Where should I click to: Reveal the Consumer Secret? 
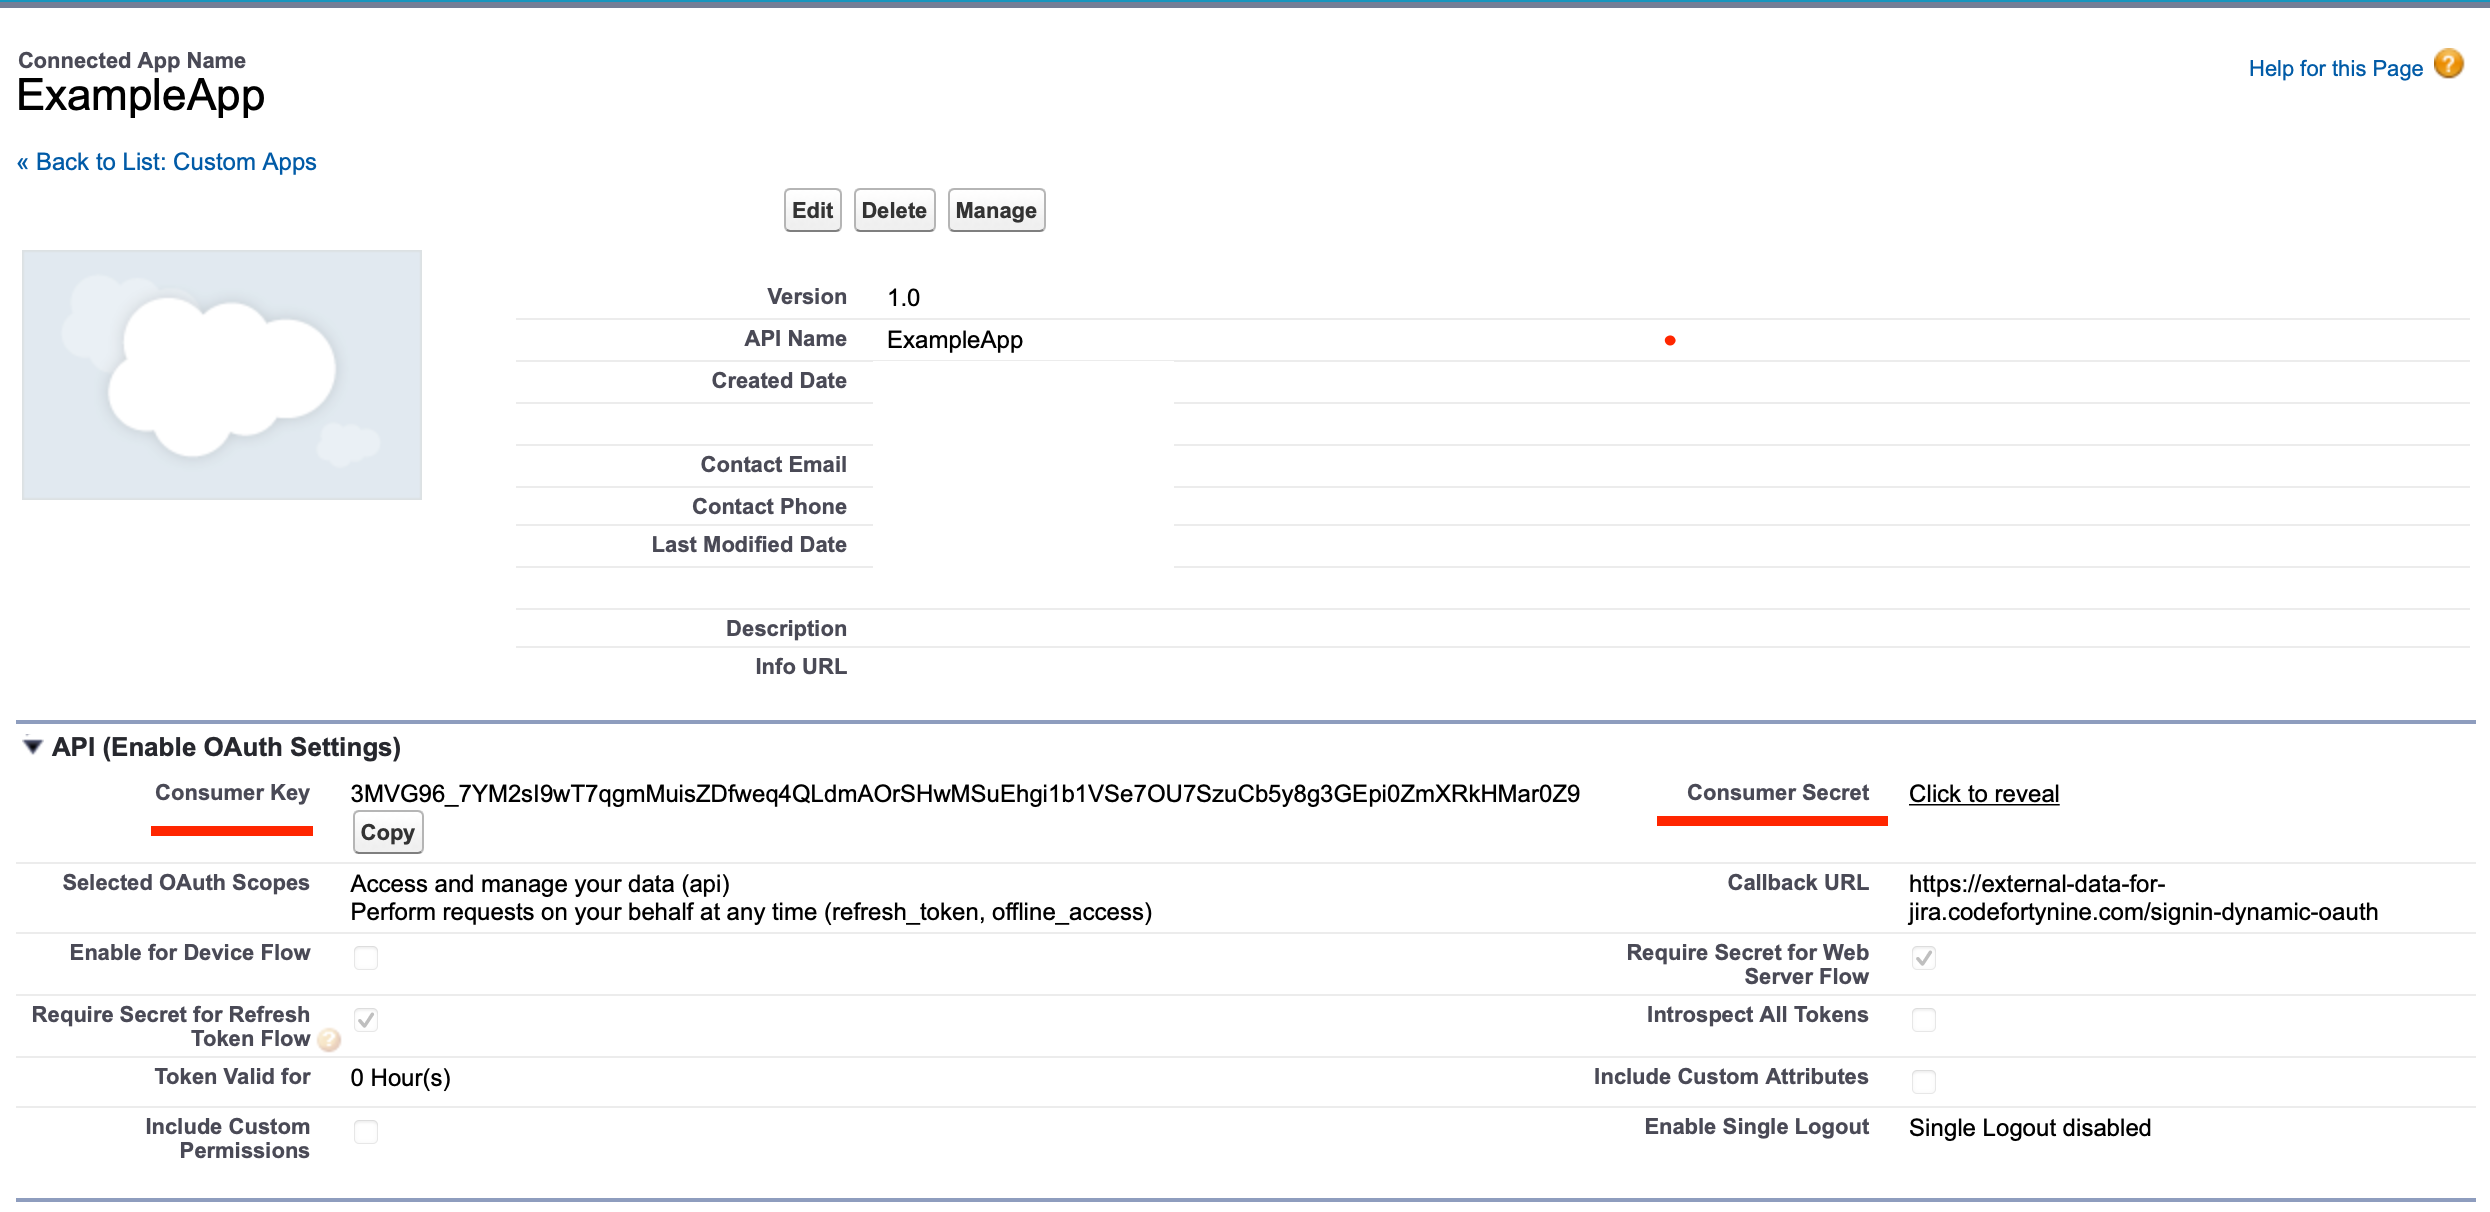(x=1983, y=793)
